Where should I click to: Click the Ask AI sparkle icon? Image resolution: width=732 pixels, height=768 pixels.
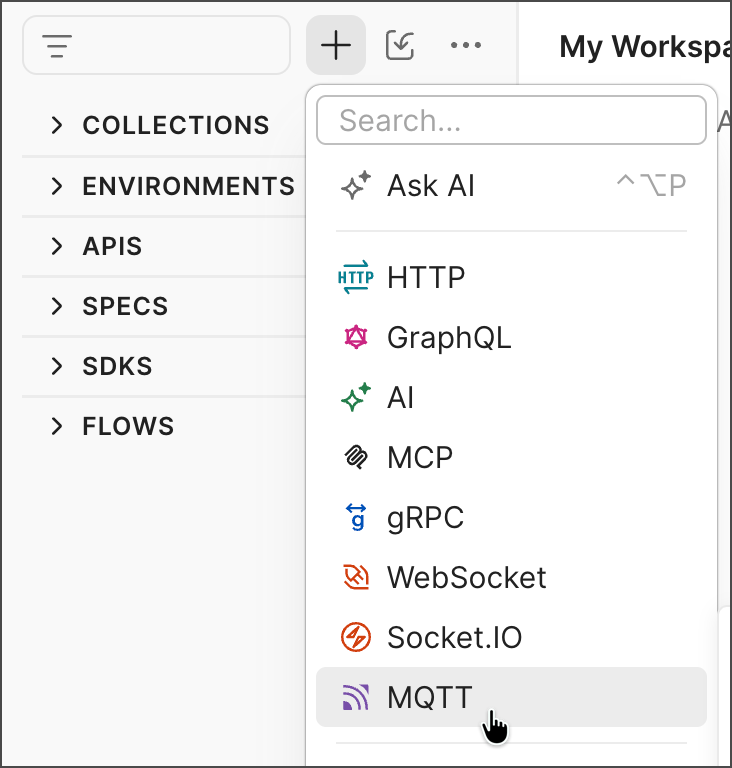click(x=356, y=186)
